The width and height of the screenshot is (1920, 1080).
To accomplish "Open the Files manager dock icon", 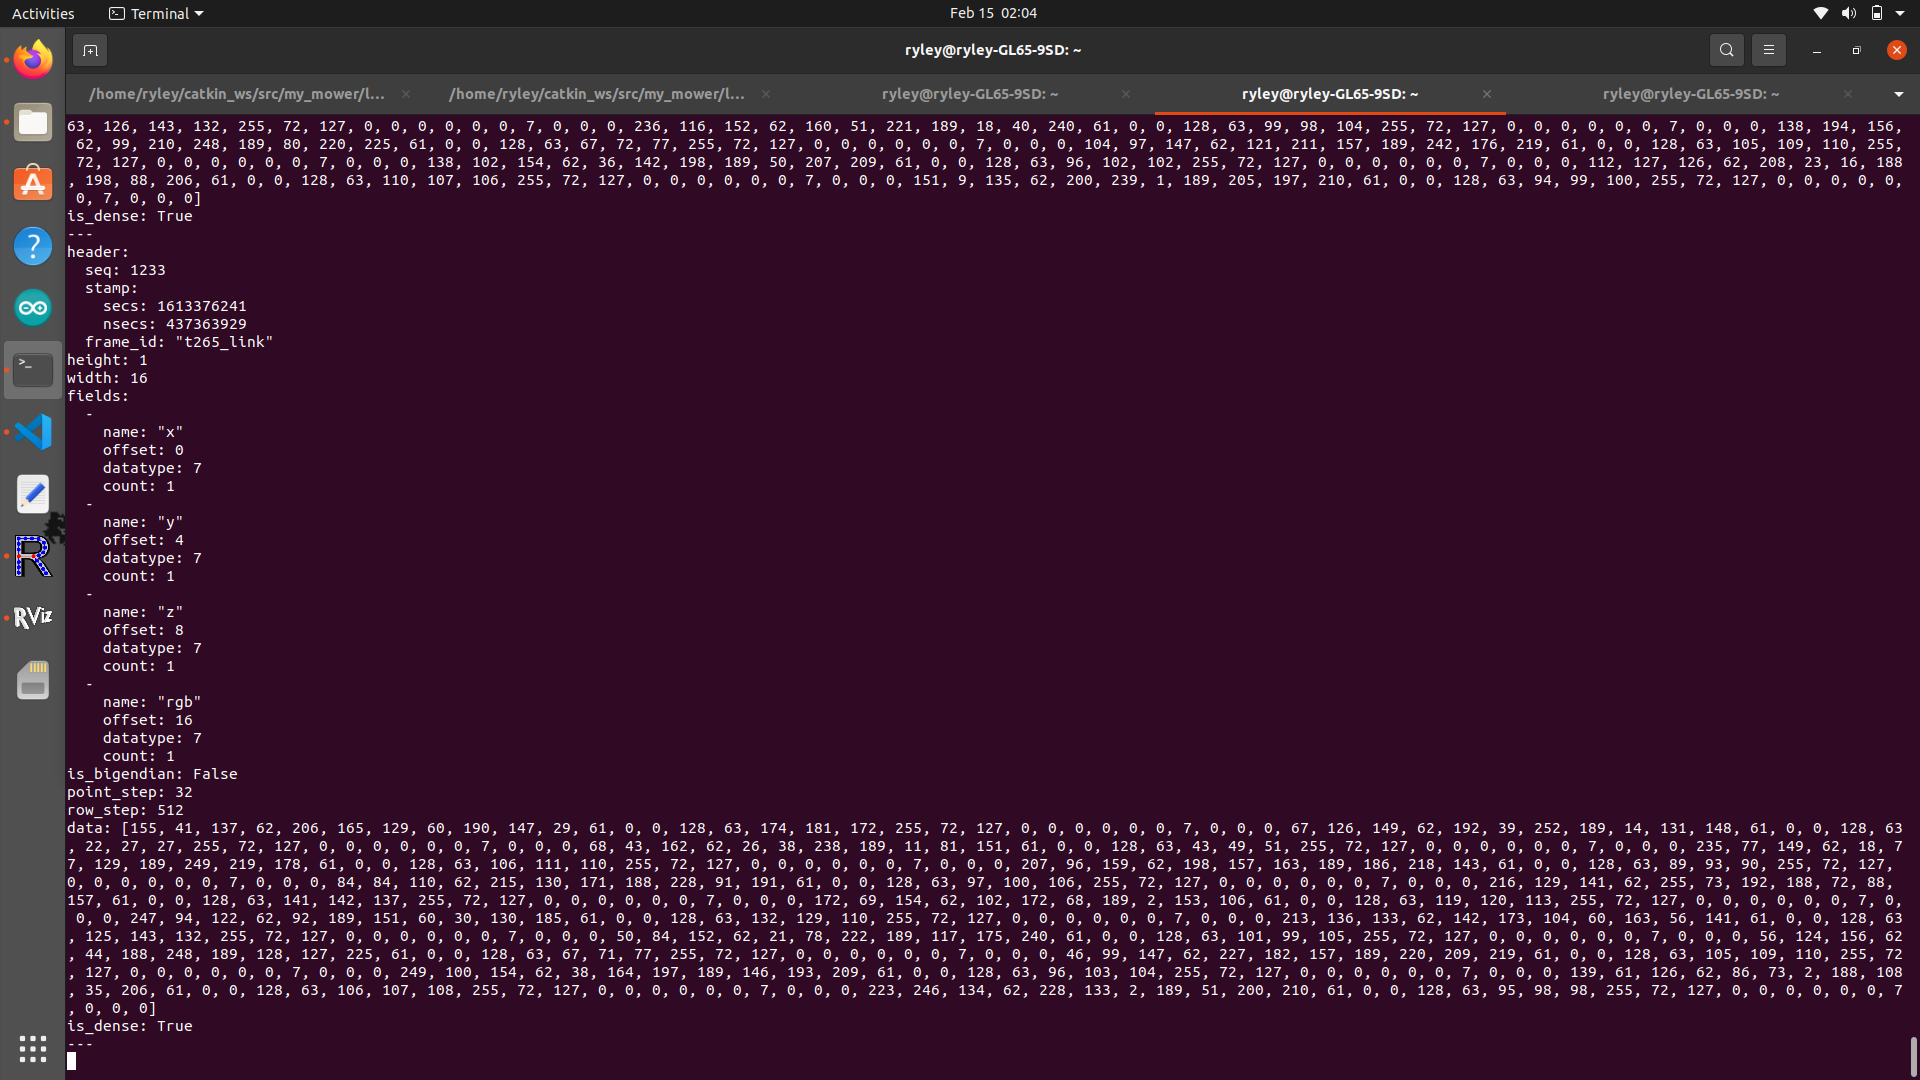I will coord(33,122).
